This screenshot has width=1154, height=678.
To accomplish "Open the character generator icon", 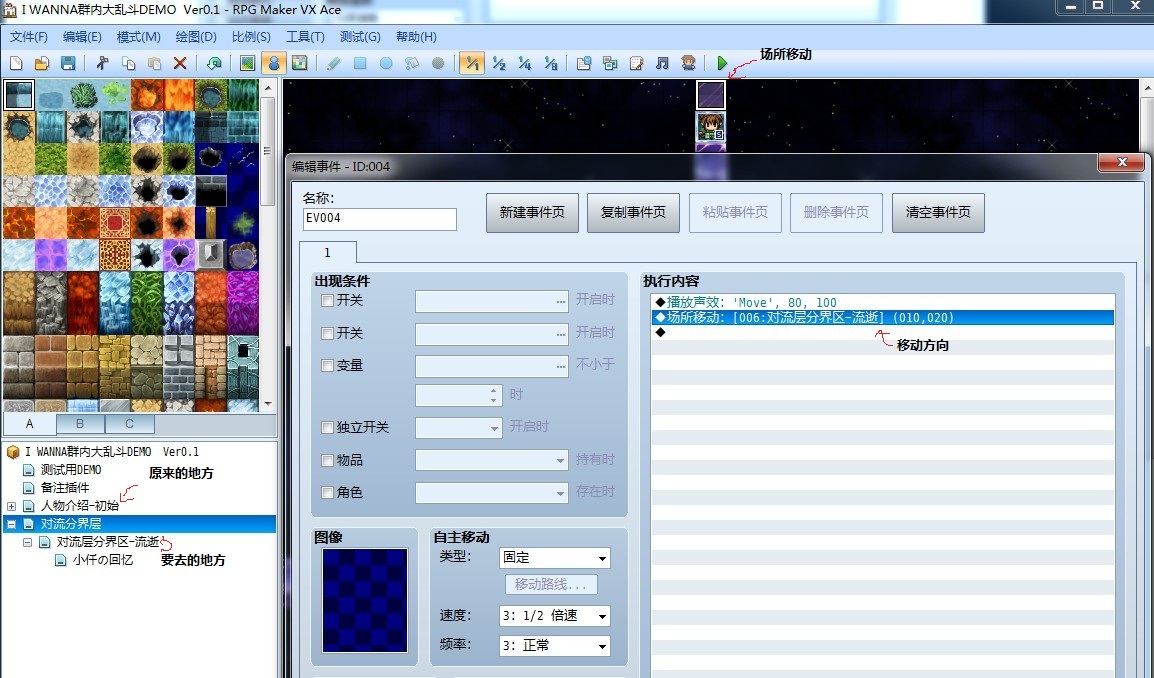I will pos(688,63).
